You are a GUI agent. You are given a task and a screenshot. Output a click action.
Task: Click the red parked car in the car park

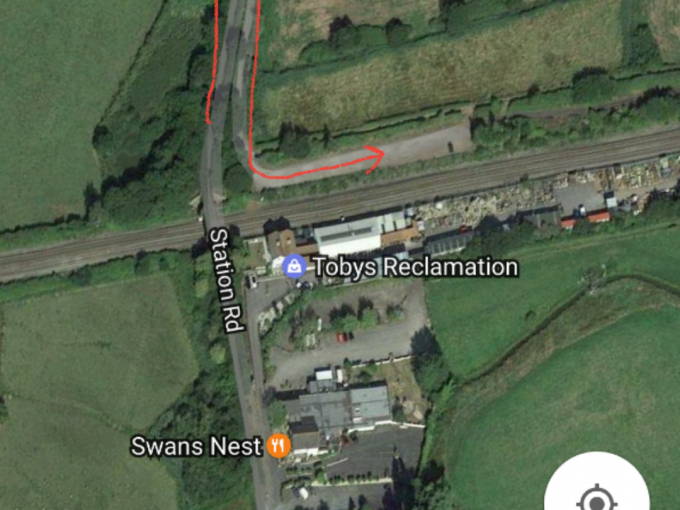[342, 337]
